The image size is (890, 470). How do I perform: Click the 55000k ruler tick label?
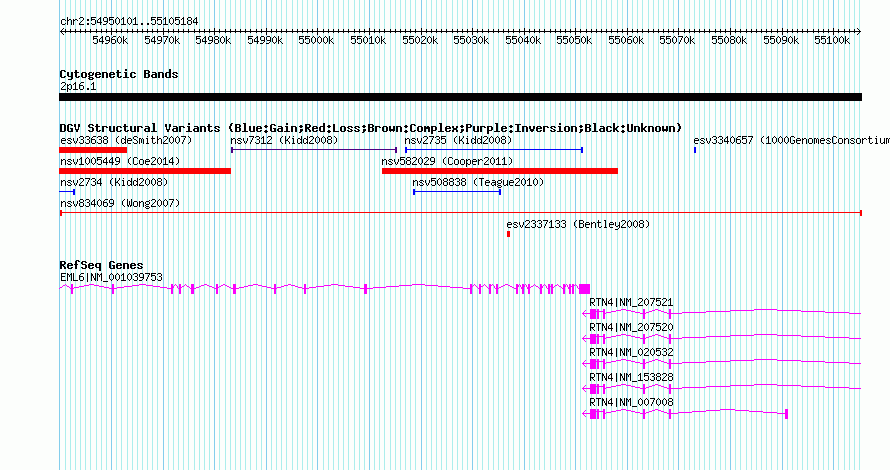(316, 40)
